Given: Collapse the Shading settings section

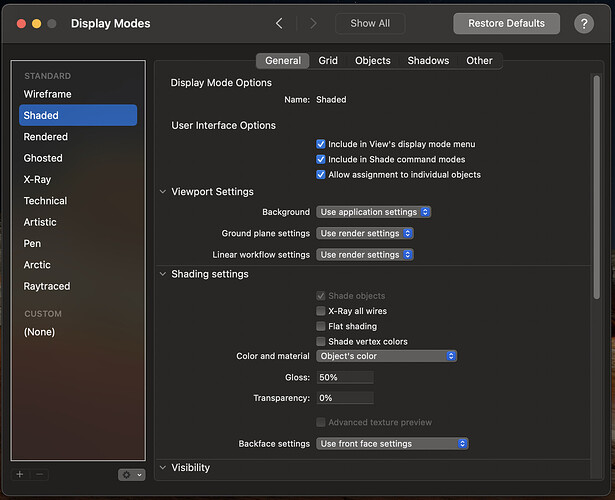Looking at the screenshot, I should click(x=163, y=274).
